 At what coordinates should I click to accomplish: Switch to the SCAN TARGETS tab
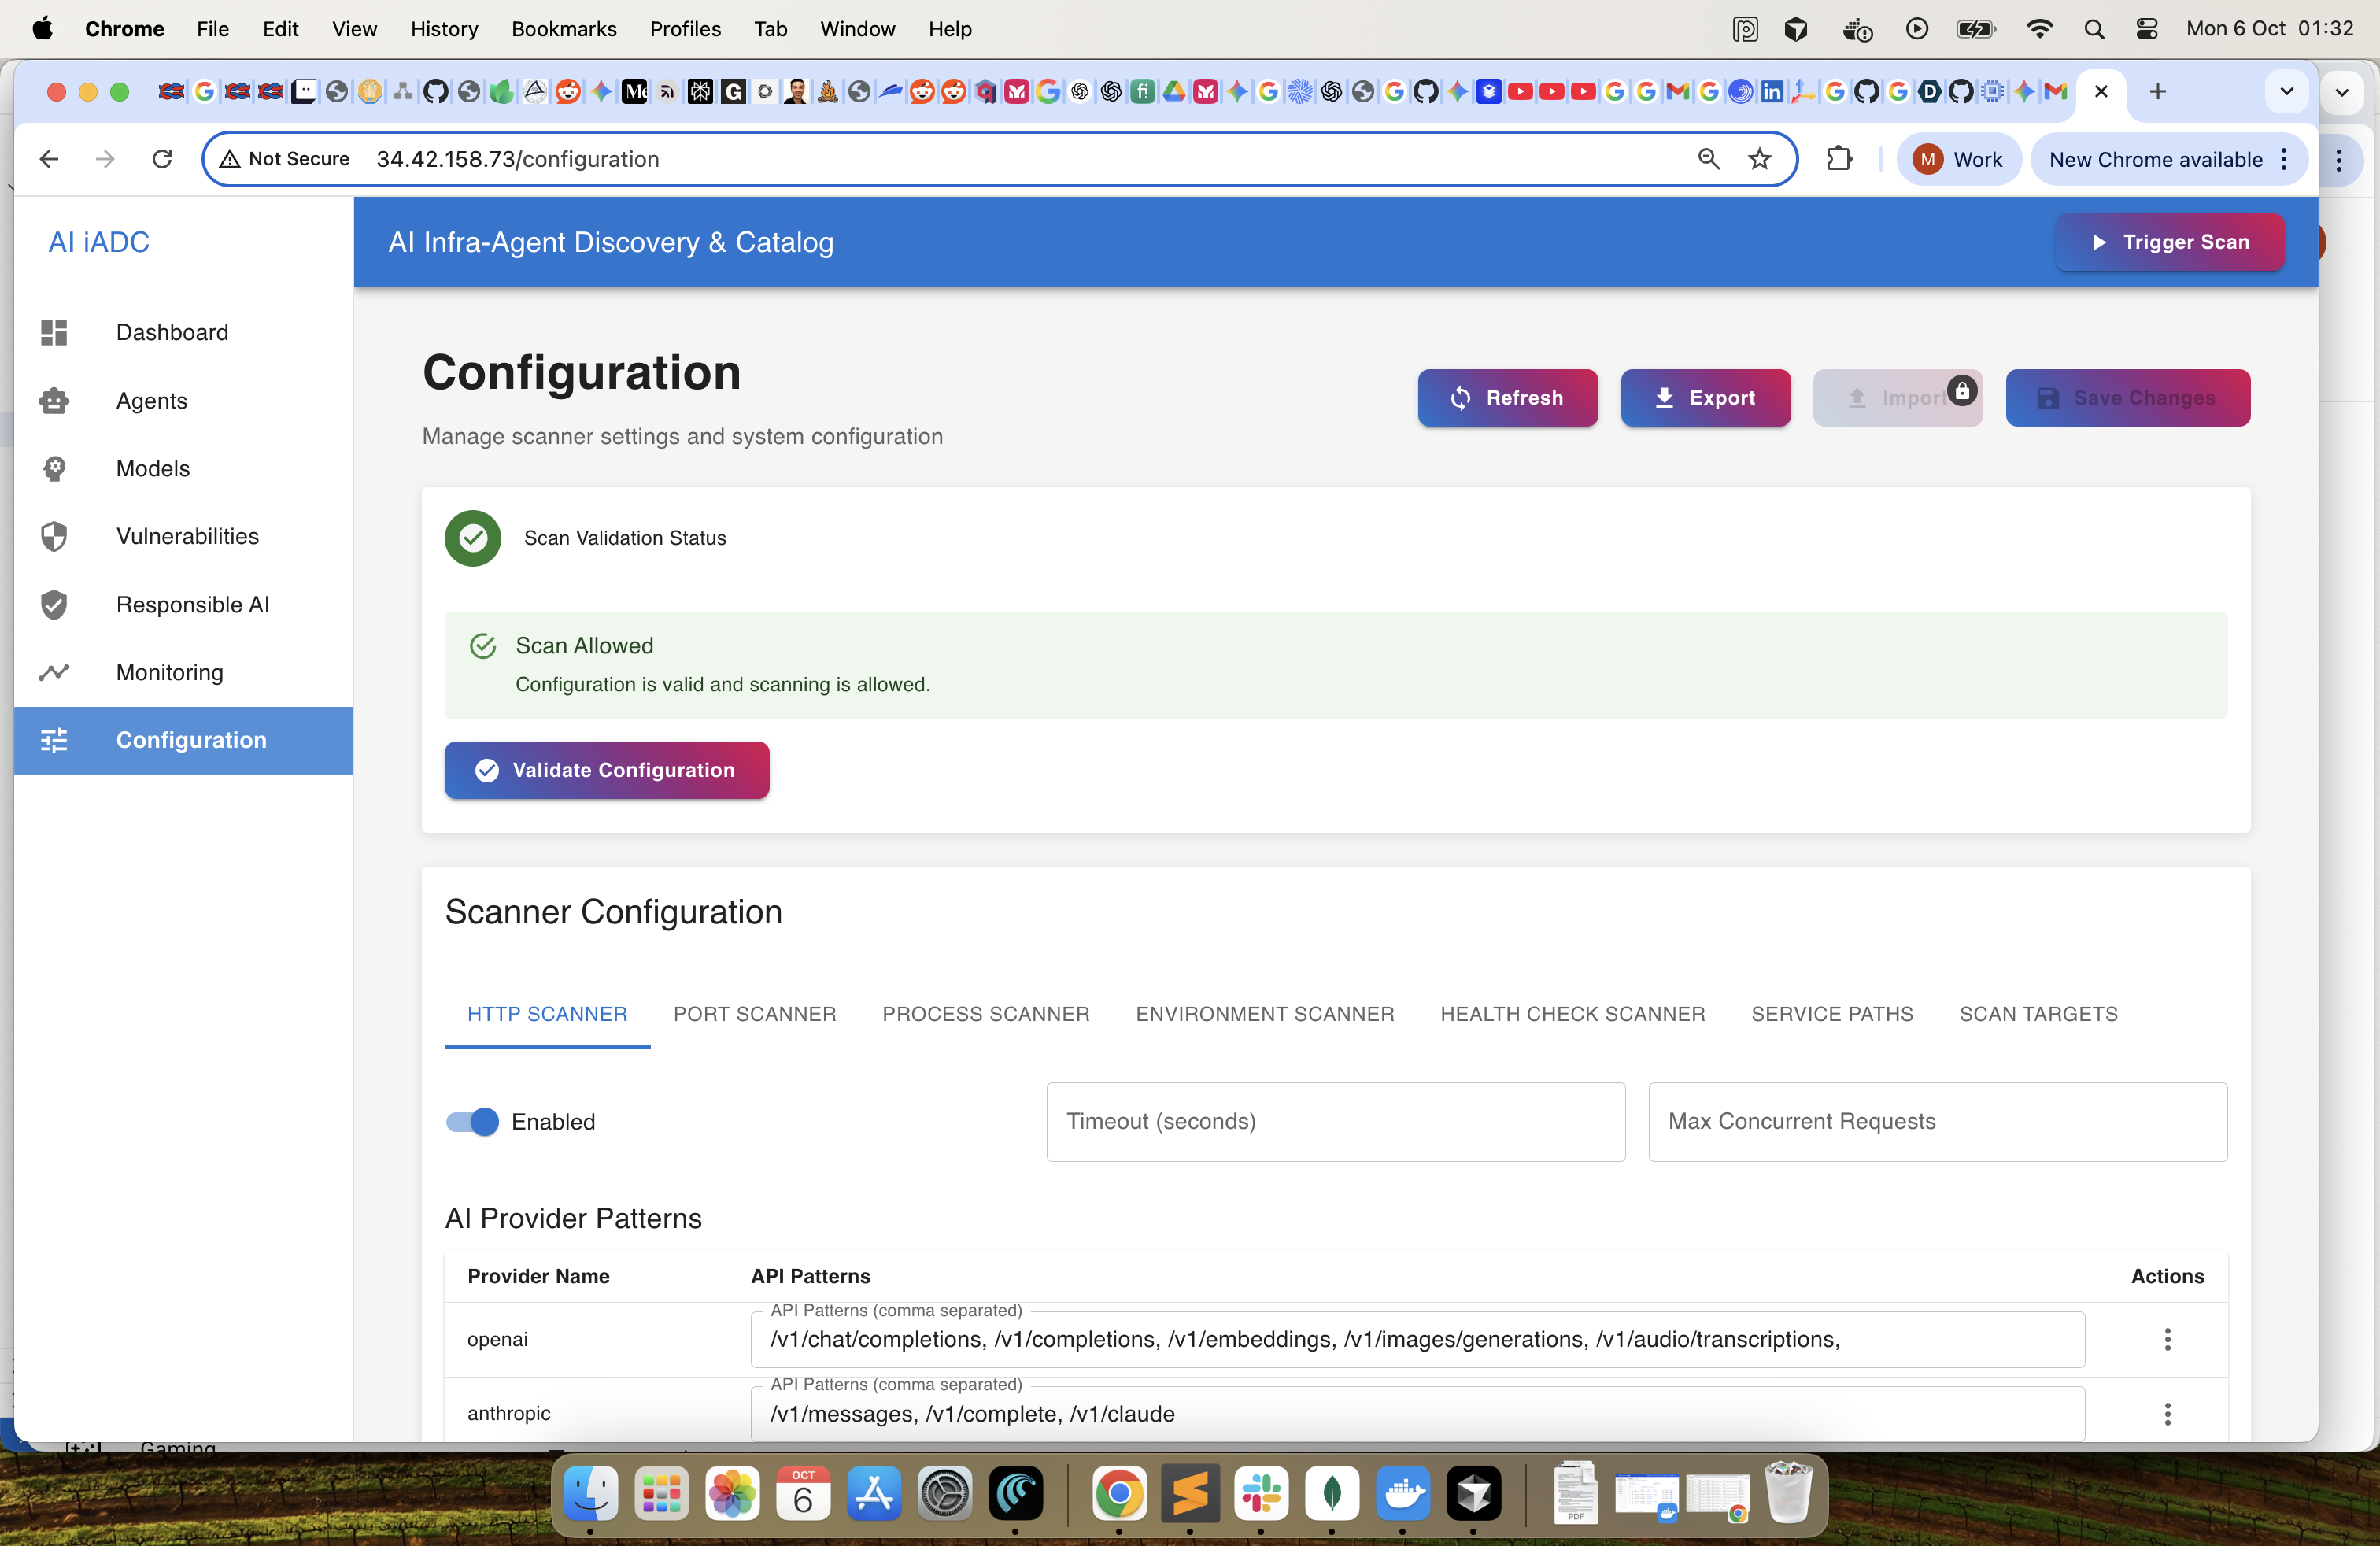coord(2037,1013)
